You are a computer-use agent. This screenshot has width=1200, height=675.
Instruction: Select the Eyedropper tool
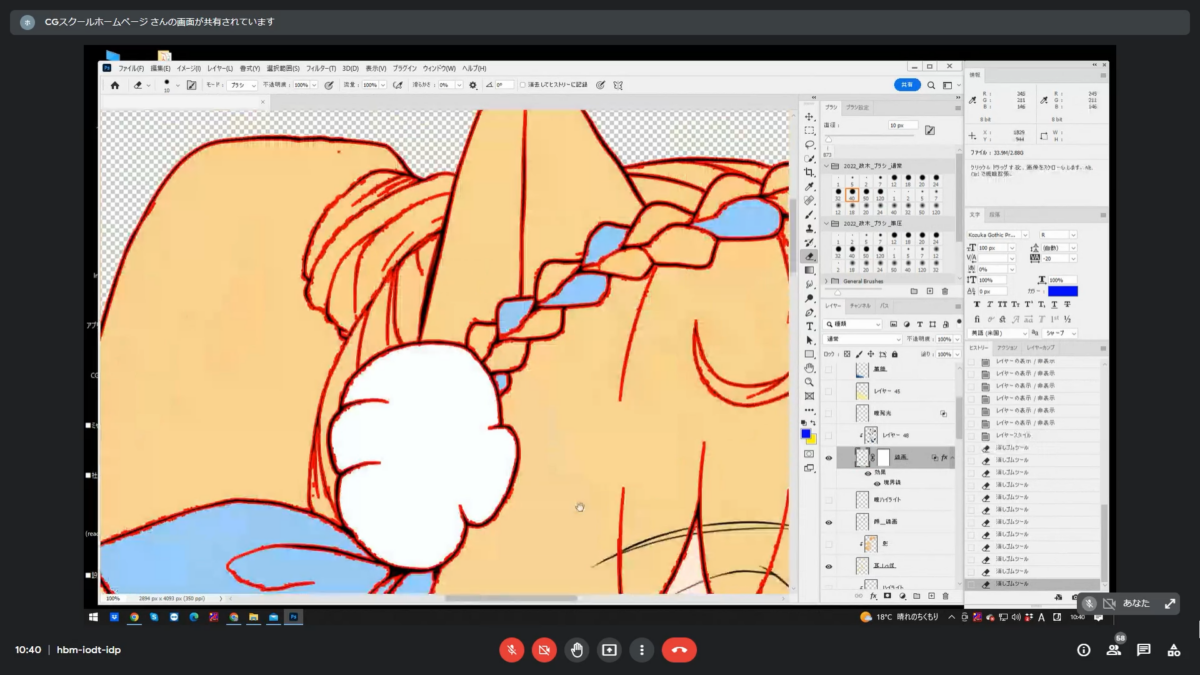809,186
